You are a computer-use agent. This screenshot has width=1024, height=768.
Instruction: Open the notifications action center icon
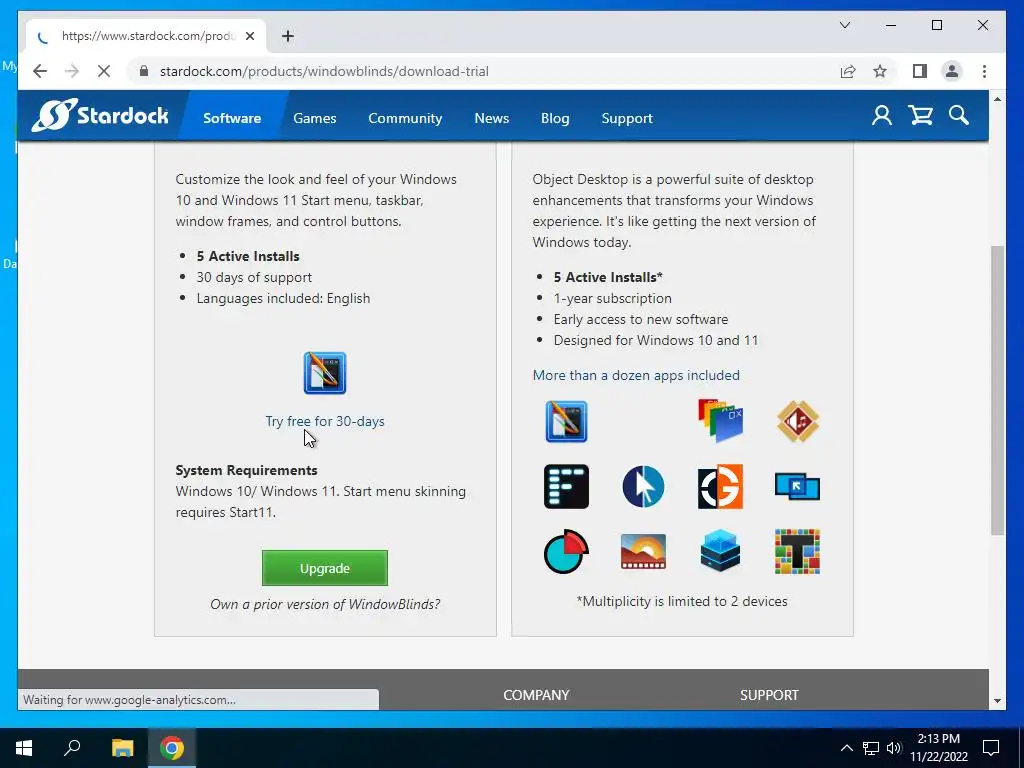[x=991, y=748]
